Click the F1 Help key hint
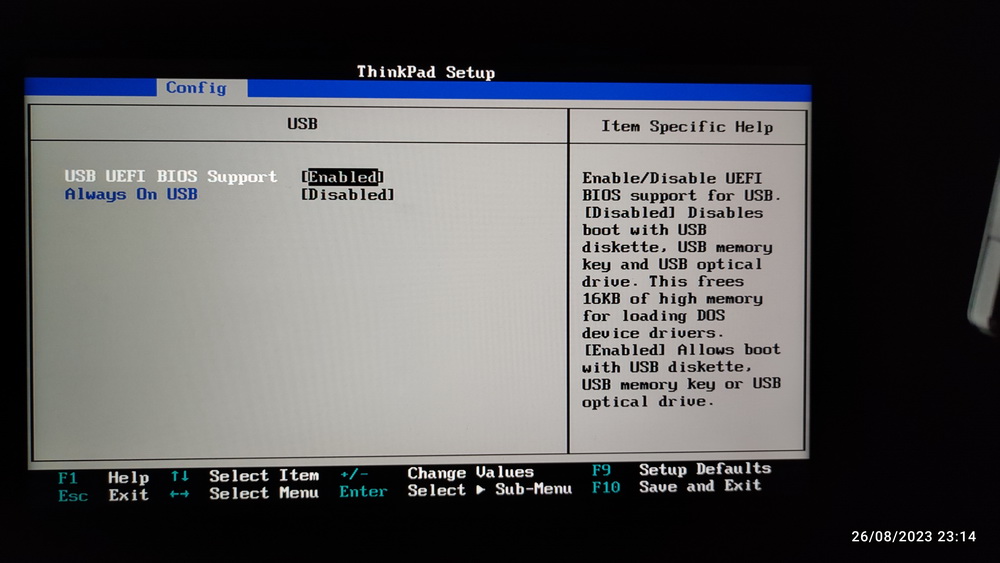The image size is (1000, 563). (103, 478)
